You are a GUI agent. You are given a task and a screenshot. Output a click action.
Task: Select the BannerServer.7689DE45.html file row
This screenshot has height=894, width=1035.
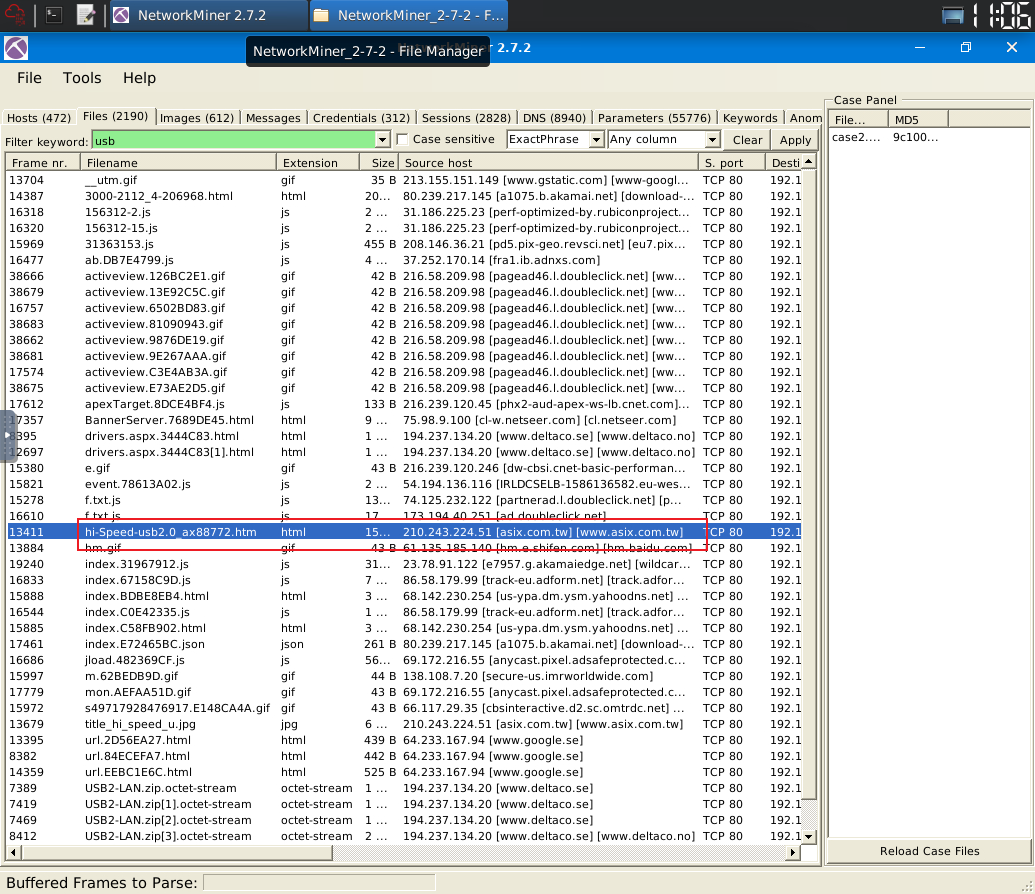(x=404, y=420)
